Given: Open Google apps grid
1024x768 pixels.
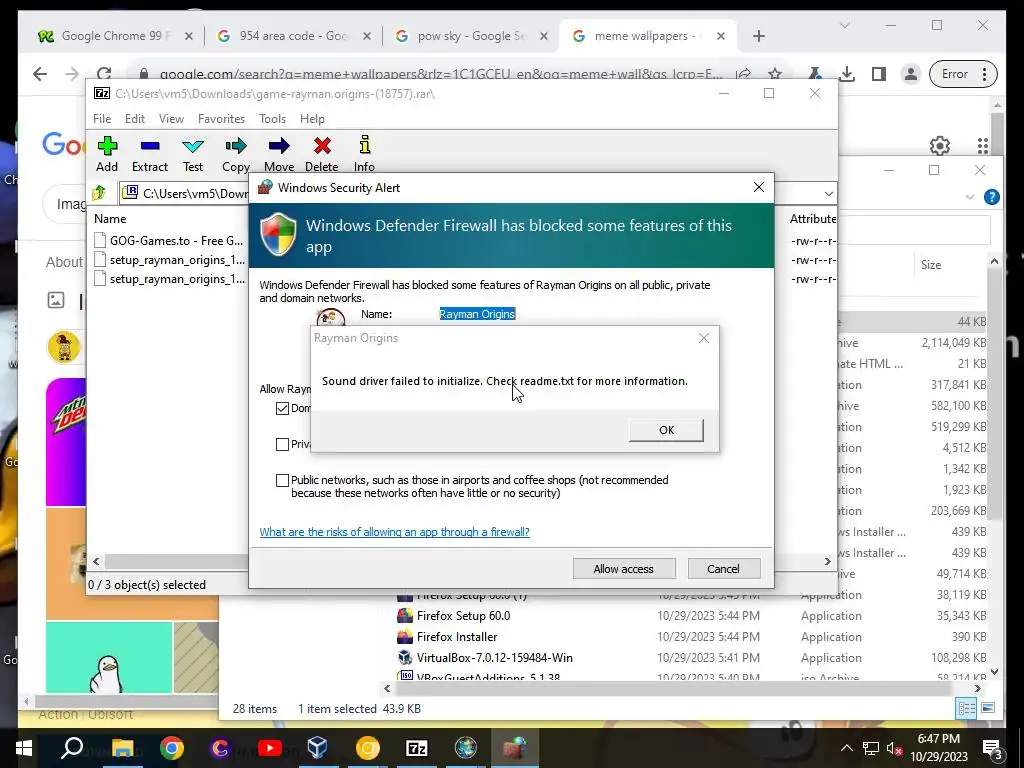Looking at the screenshot, I should (x=982, y=145).
